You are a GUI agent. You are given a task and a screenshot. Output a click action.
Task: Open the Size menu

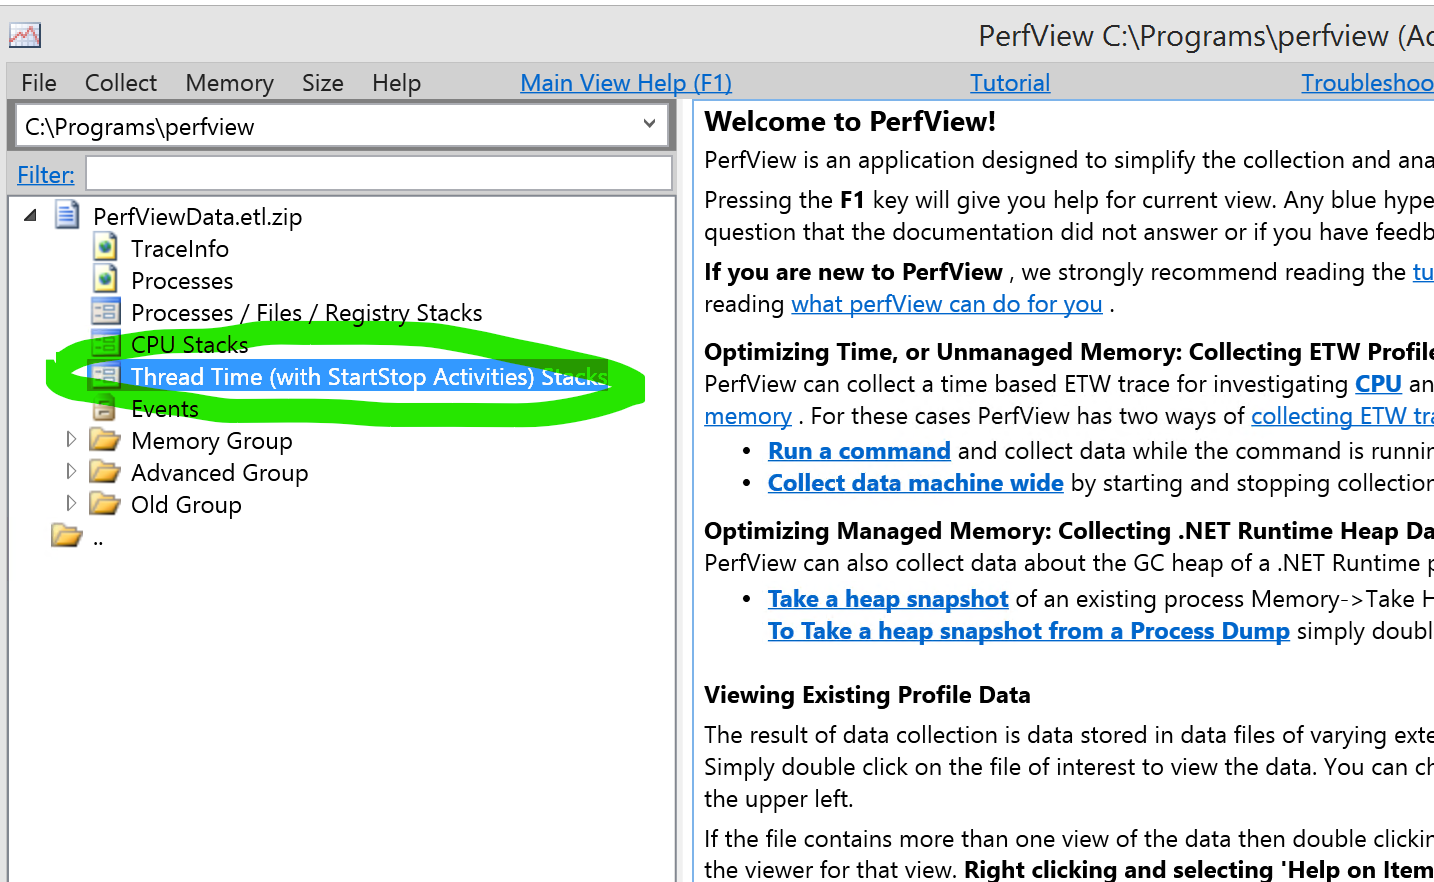(323, 83)
